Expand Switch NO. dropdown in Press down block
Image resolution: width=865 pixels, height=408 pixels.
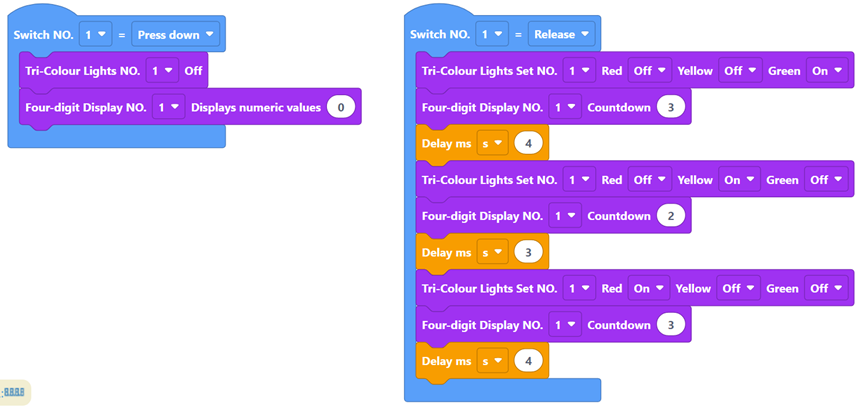[95, 35]
